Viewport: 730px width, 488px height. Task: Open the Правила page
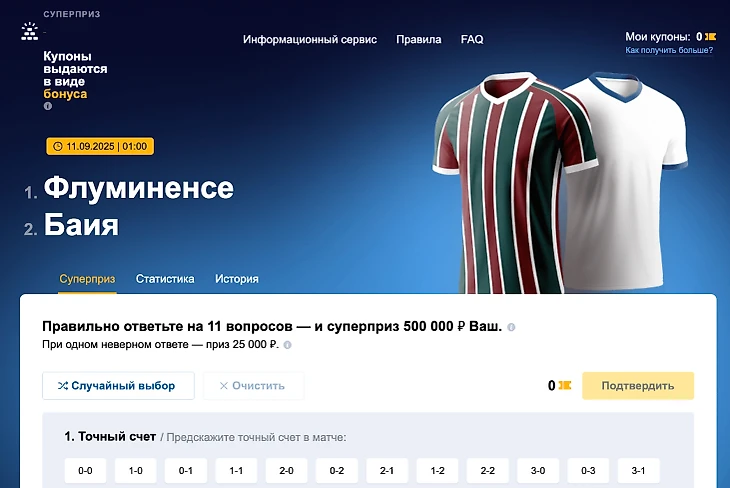(x=419, y=40)
